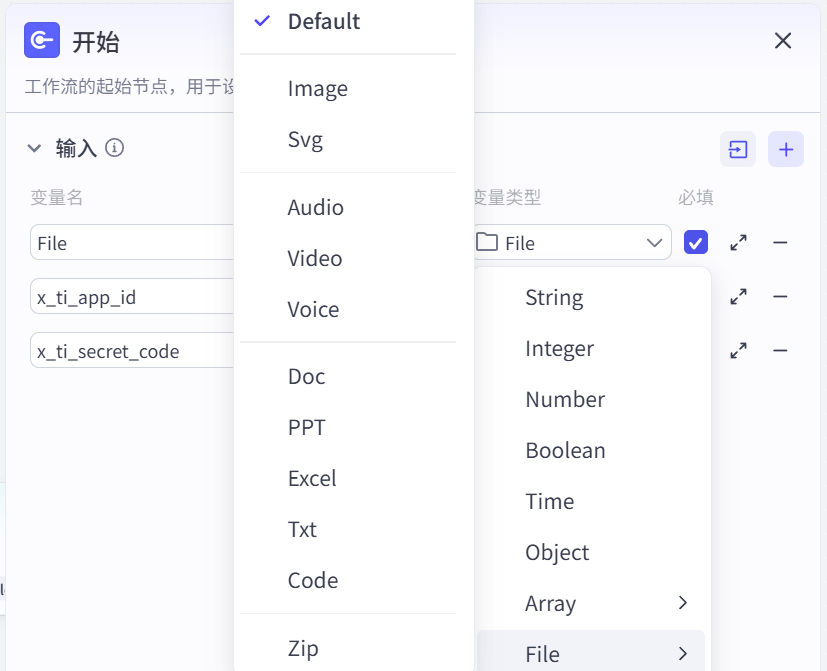
Task: Uncheck the required checkbox for File
Action: (x=695, y=242)
